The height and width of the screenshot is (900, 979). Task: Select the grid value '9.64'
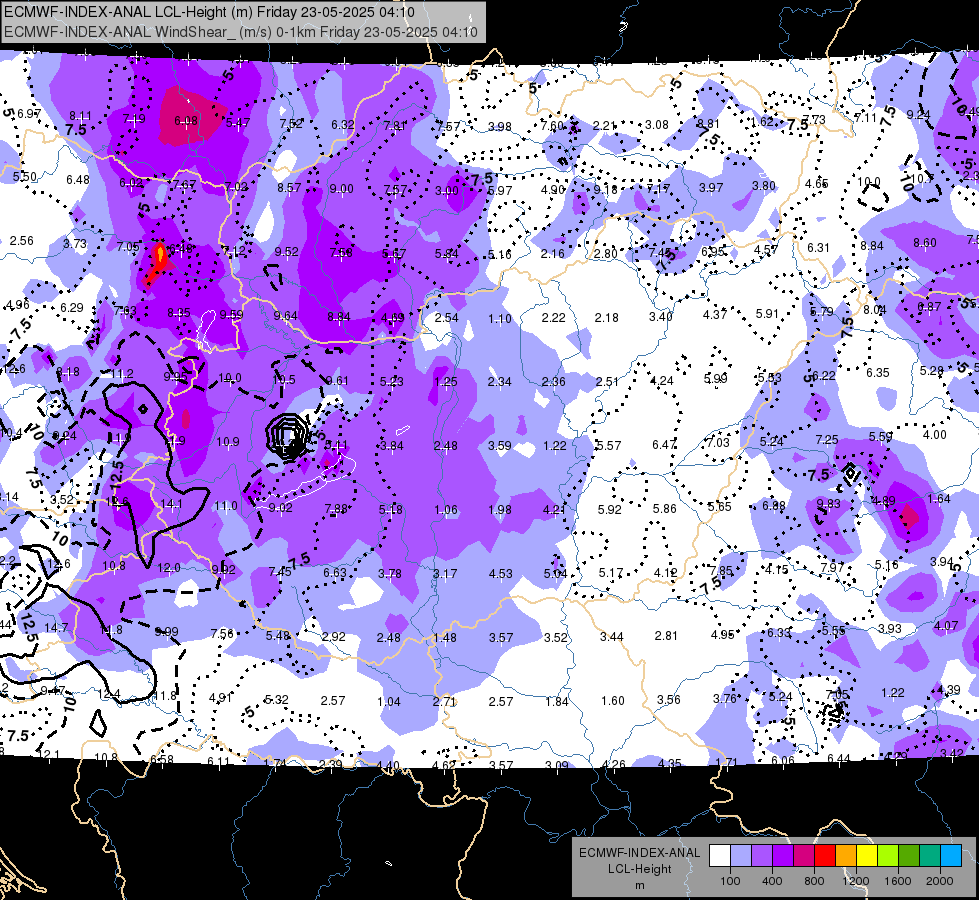click(285, 315)
